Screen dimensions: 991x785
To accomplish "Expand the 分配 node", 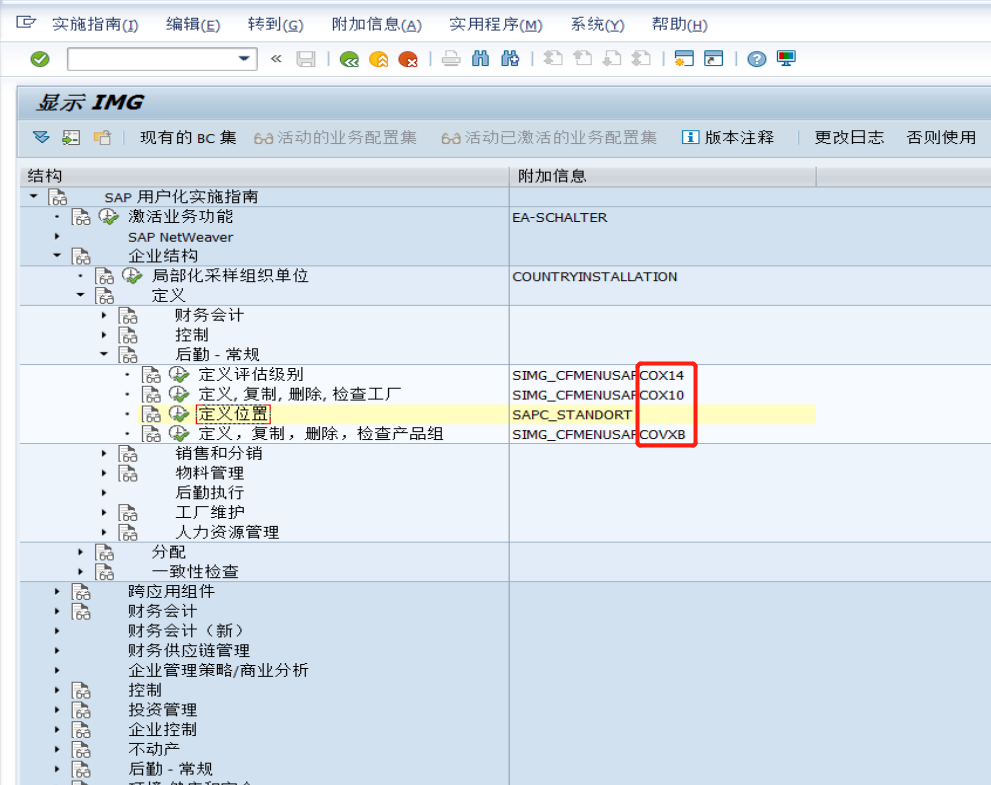I will tap(80, 552).
